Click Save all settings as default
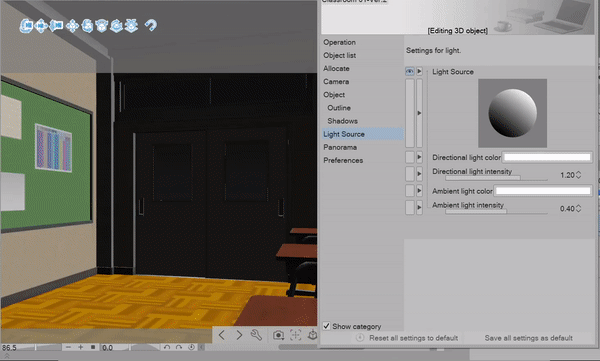The height and width of the screenshot is (361, 600). pyautogui.click(x=528, y=338)
